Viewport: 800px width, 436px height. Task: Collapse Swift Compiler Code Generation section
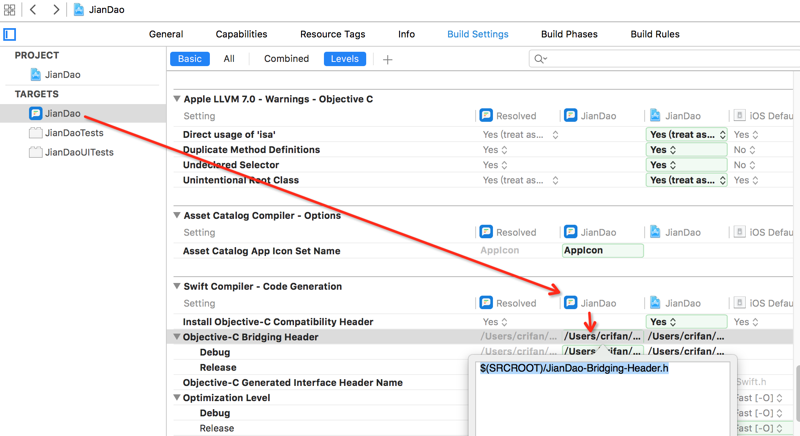177,286
